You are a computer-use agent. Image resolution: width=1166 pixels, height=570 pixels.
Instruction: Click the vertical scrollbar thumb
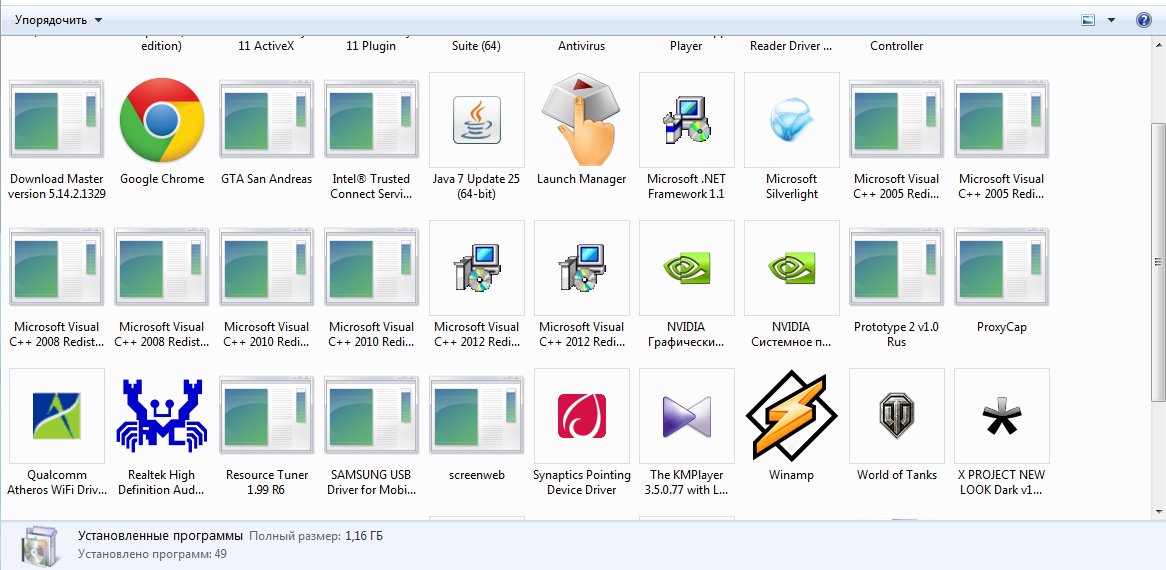coord(1158,261)
